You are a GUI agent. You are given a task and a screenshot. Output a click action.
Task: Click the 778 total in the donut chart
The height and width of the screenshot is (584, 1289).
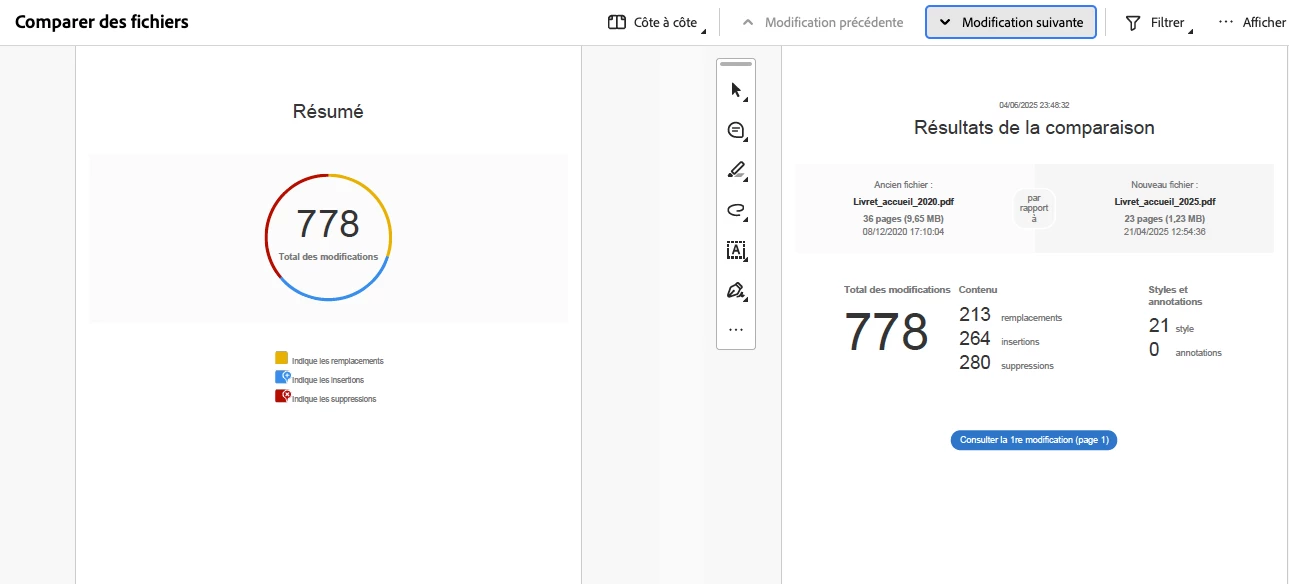click(x=328, y=224)
